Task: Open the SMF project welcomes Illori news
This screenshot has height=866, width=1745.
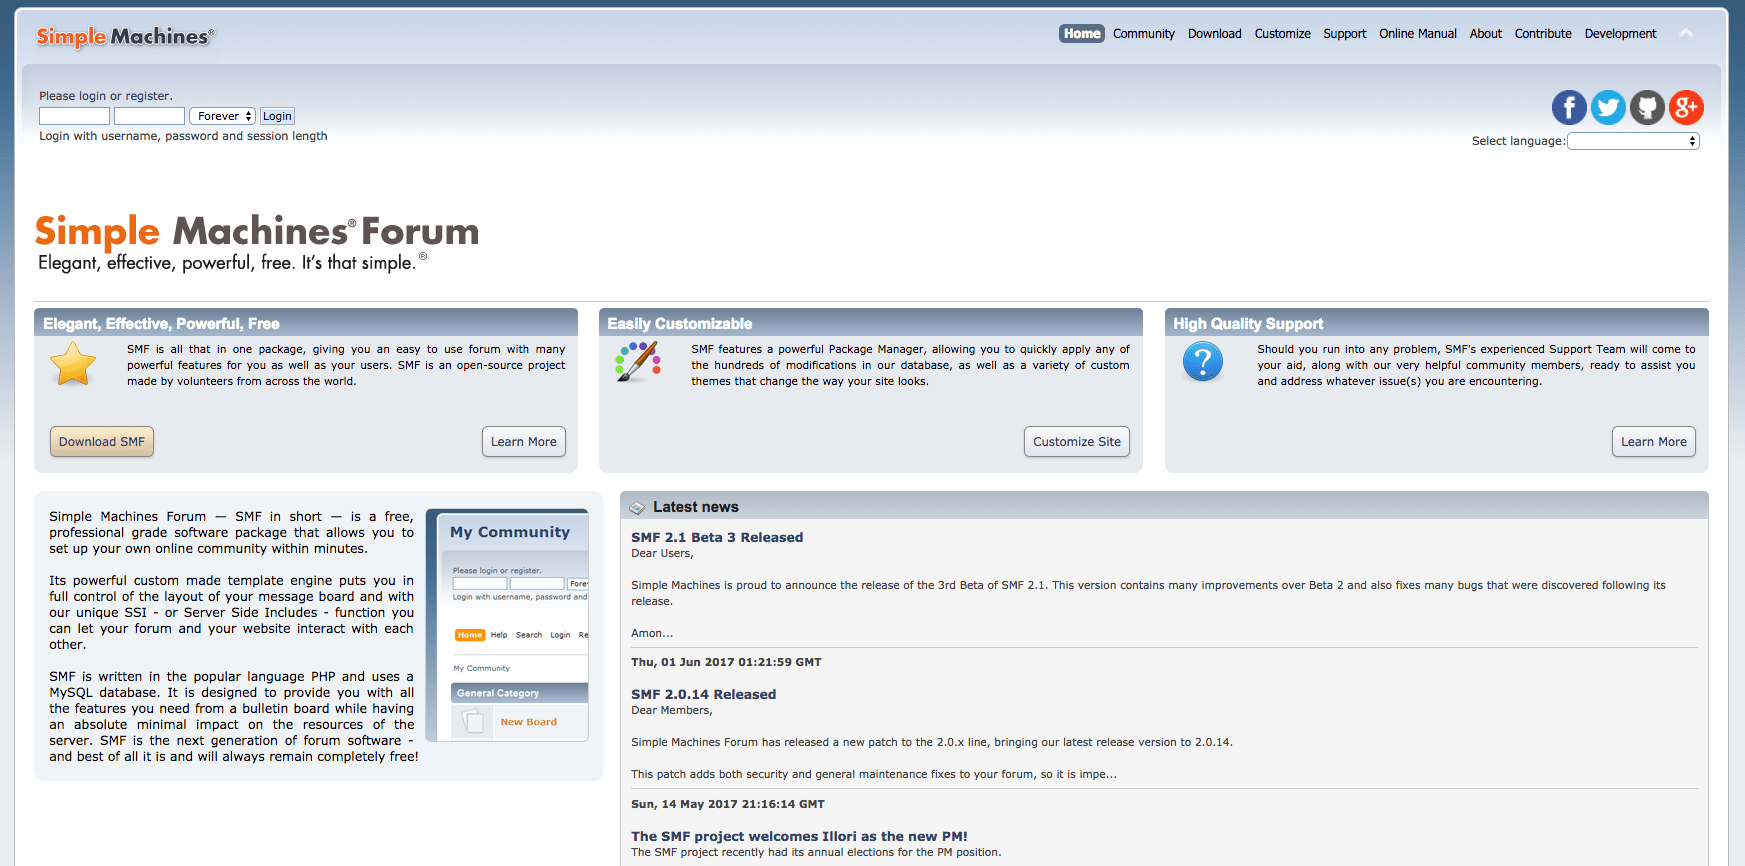Action: point(799,837)
